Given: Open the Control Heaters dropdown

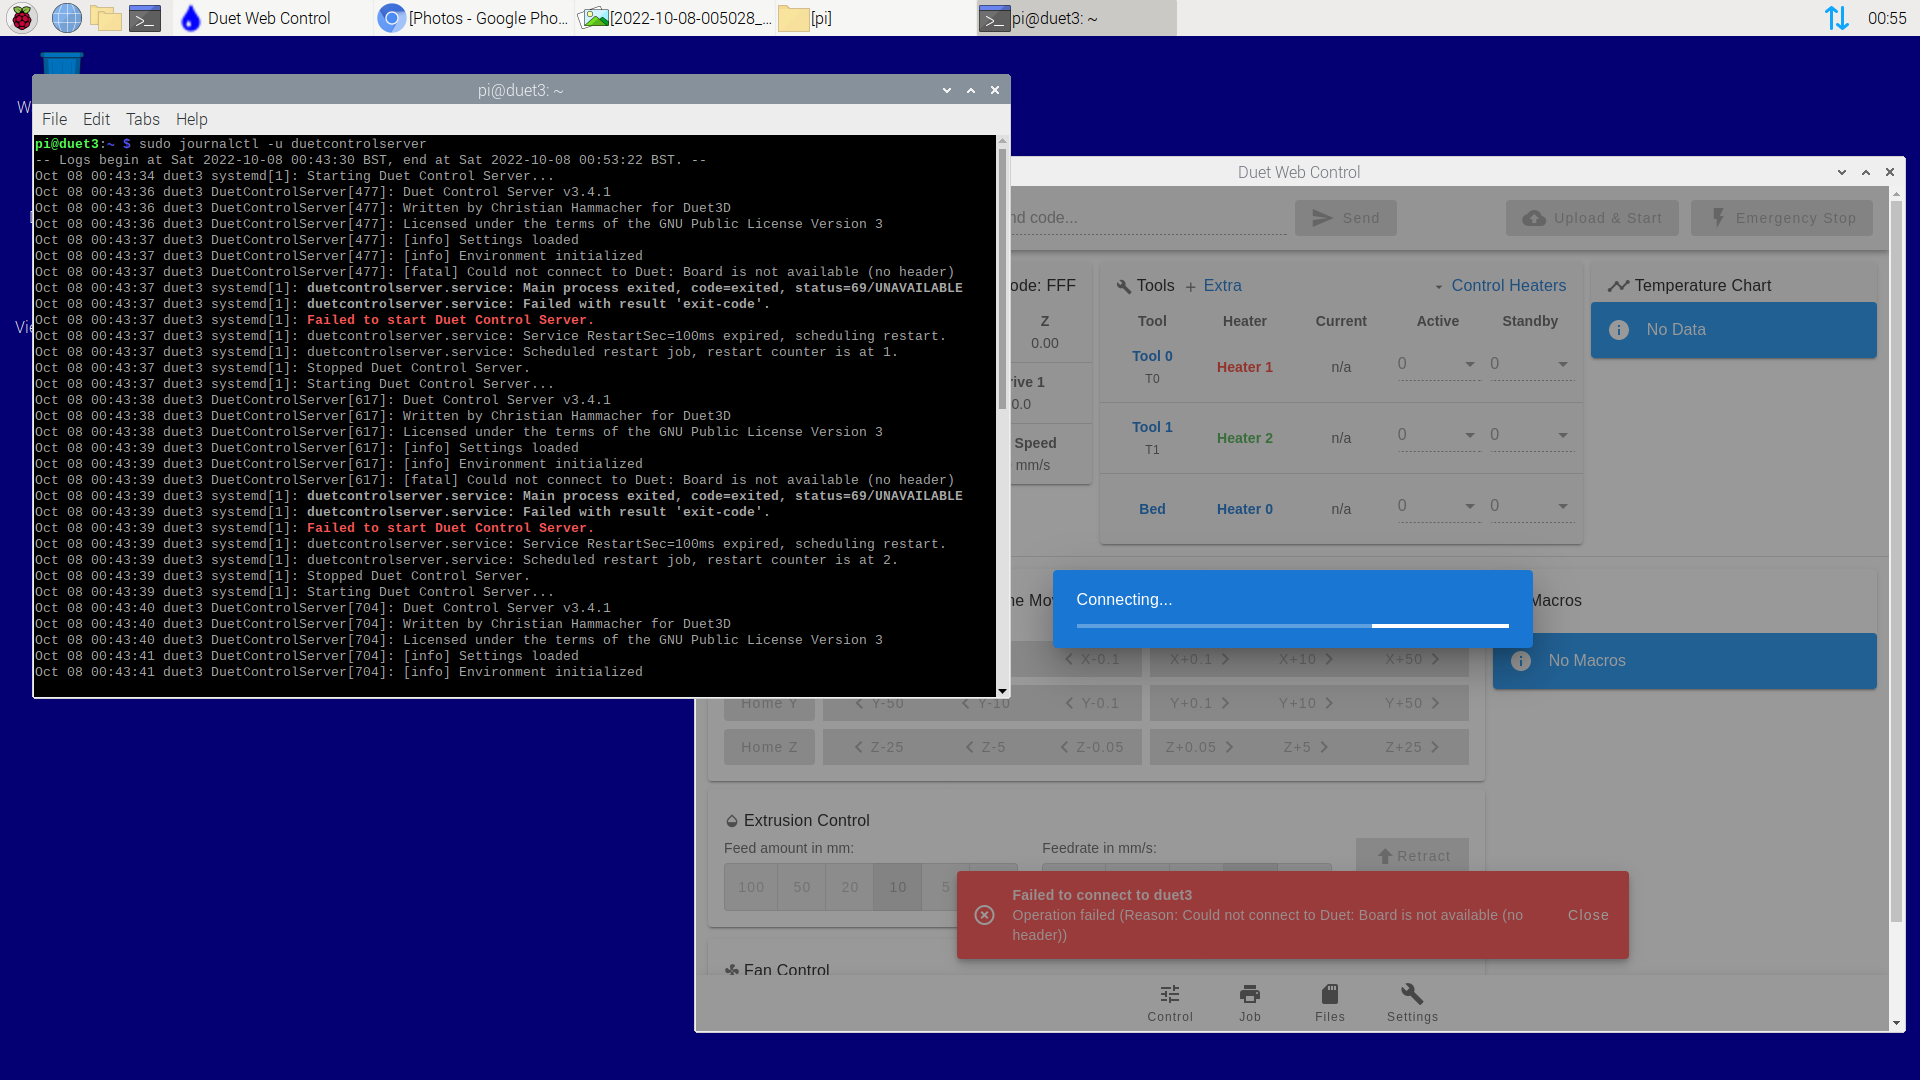Looking at the screenshot, I should [x=1500, y=286].
